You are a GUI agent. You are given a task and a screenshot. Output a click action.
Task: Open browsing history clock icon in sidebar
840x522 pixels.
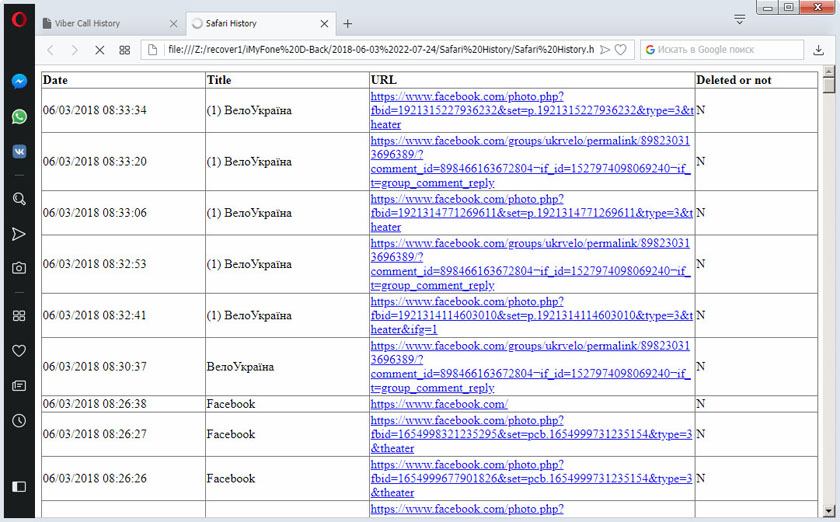[x=19, y=420]
